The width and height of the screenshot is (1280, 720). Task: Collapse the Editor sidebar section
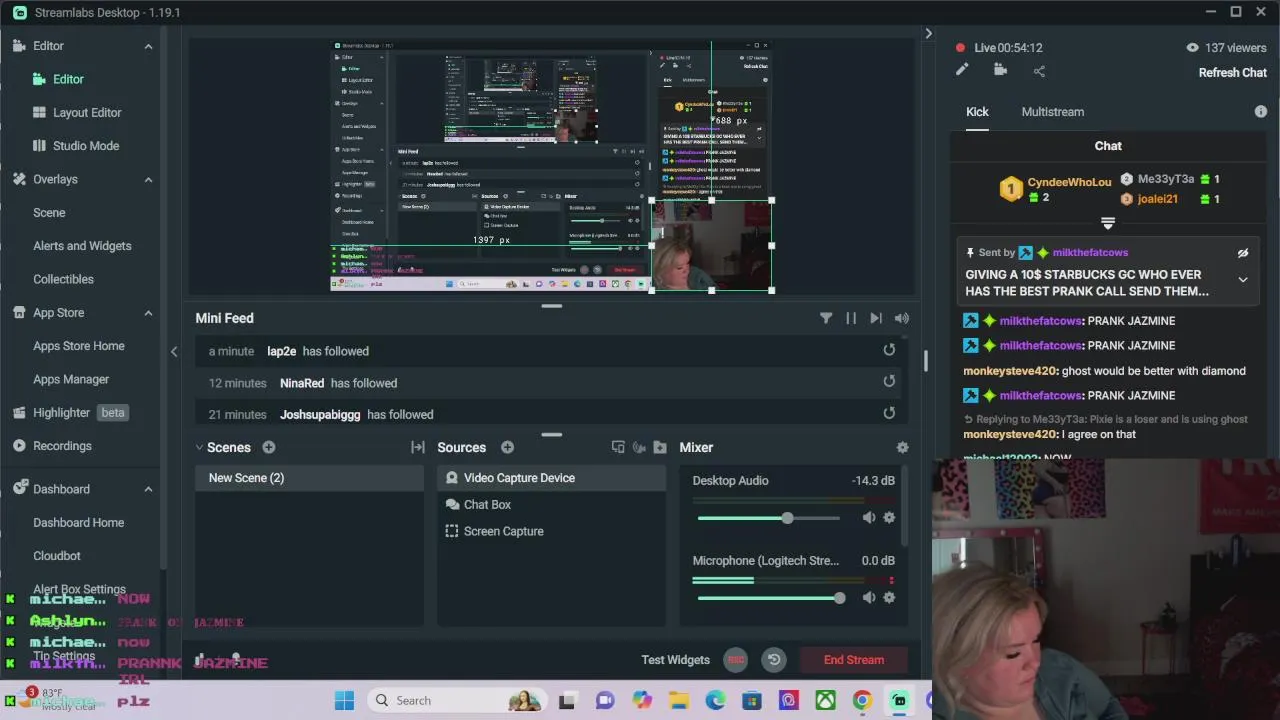[148, 46]
